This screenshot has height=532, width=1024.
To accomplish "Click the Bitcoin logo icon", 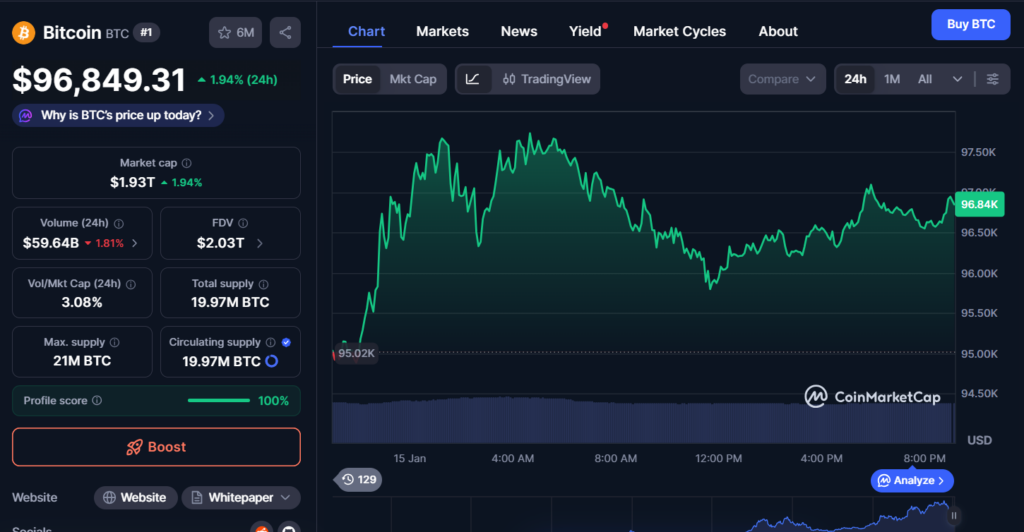I will [23, 33].
